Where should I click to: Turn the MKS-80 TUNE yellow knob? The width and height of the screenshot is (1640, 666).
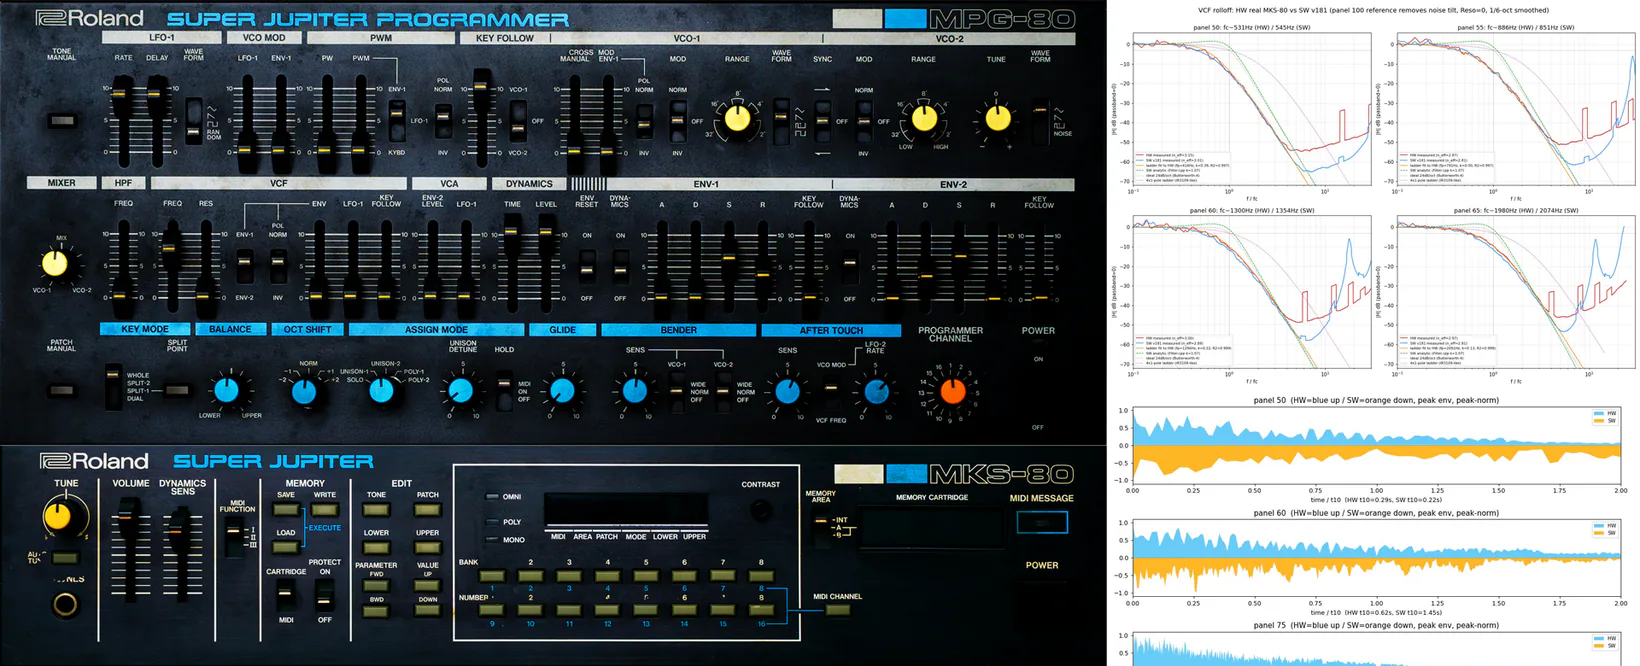58,516
